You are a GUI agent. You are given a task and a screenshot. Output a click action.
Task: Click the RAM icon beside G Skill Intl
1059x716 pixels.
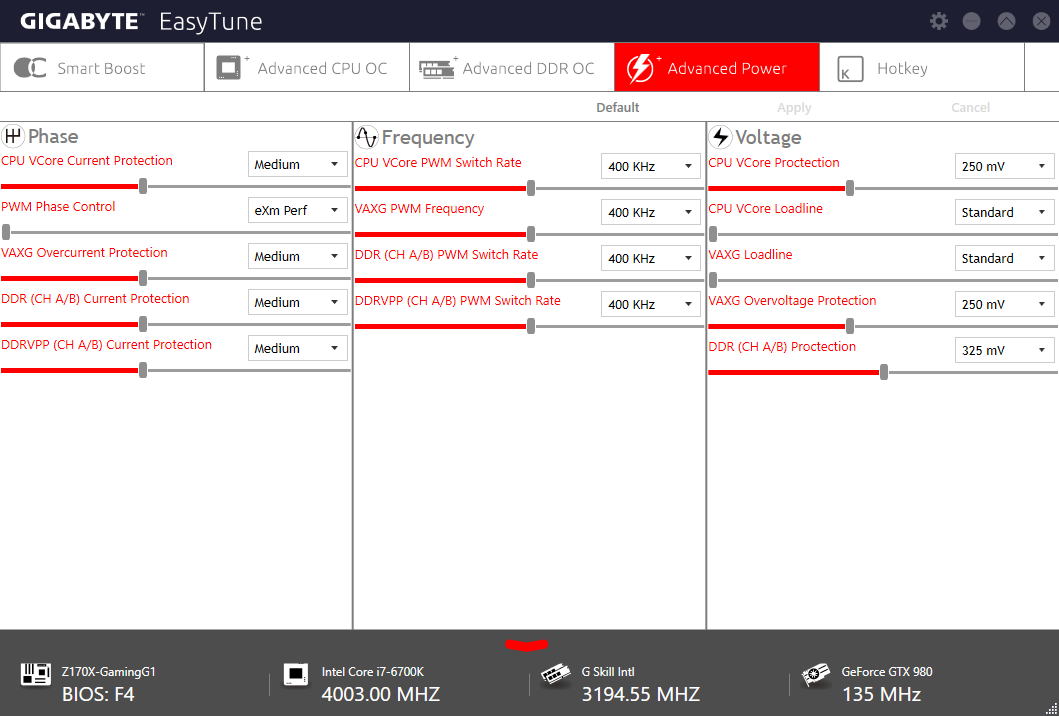click(x=557, y=676)
